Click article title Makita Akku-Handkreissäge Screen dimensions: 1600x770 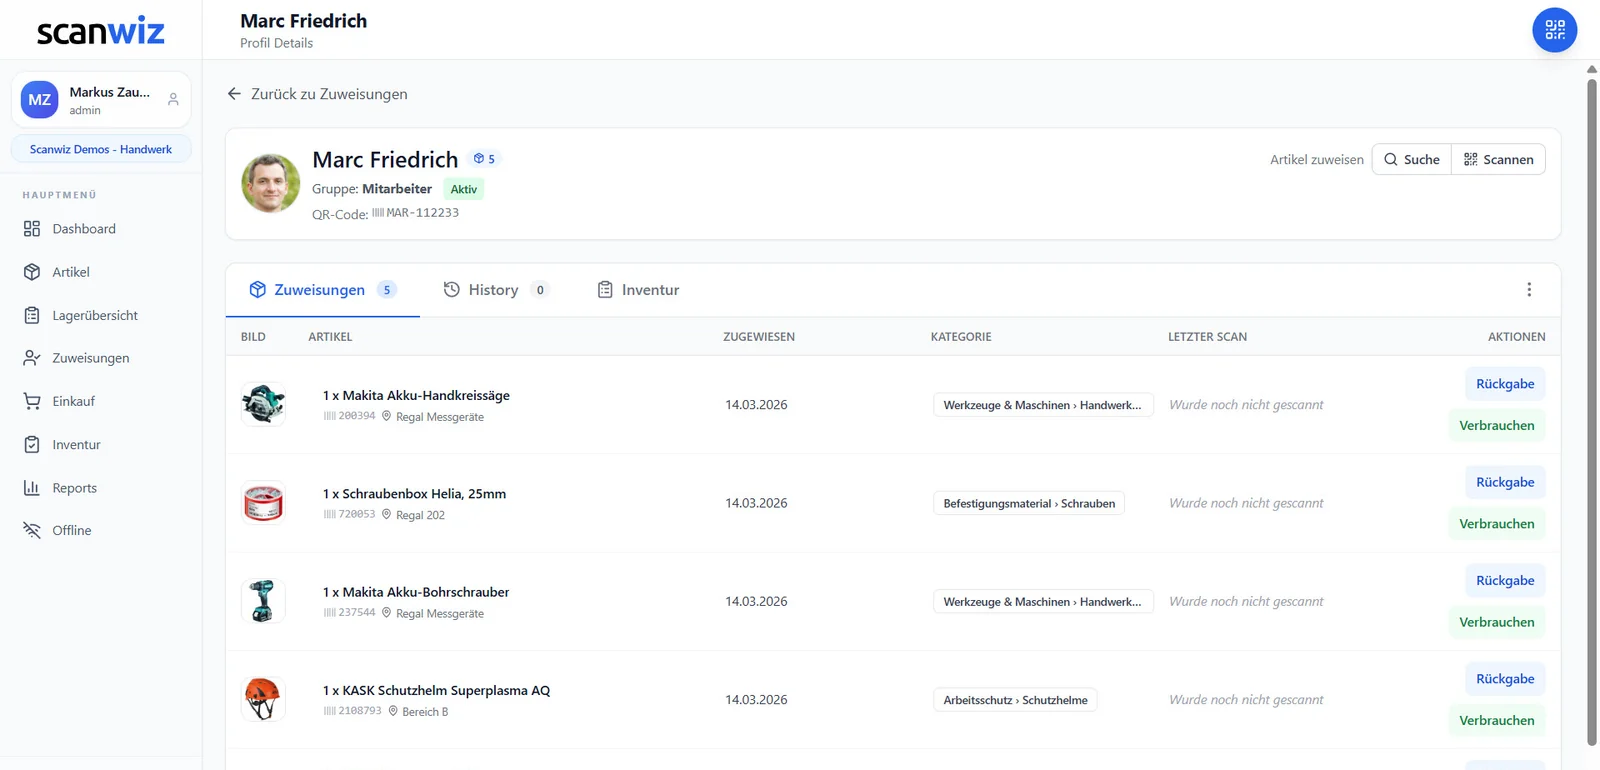click(416, 396)
